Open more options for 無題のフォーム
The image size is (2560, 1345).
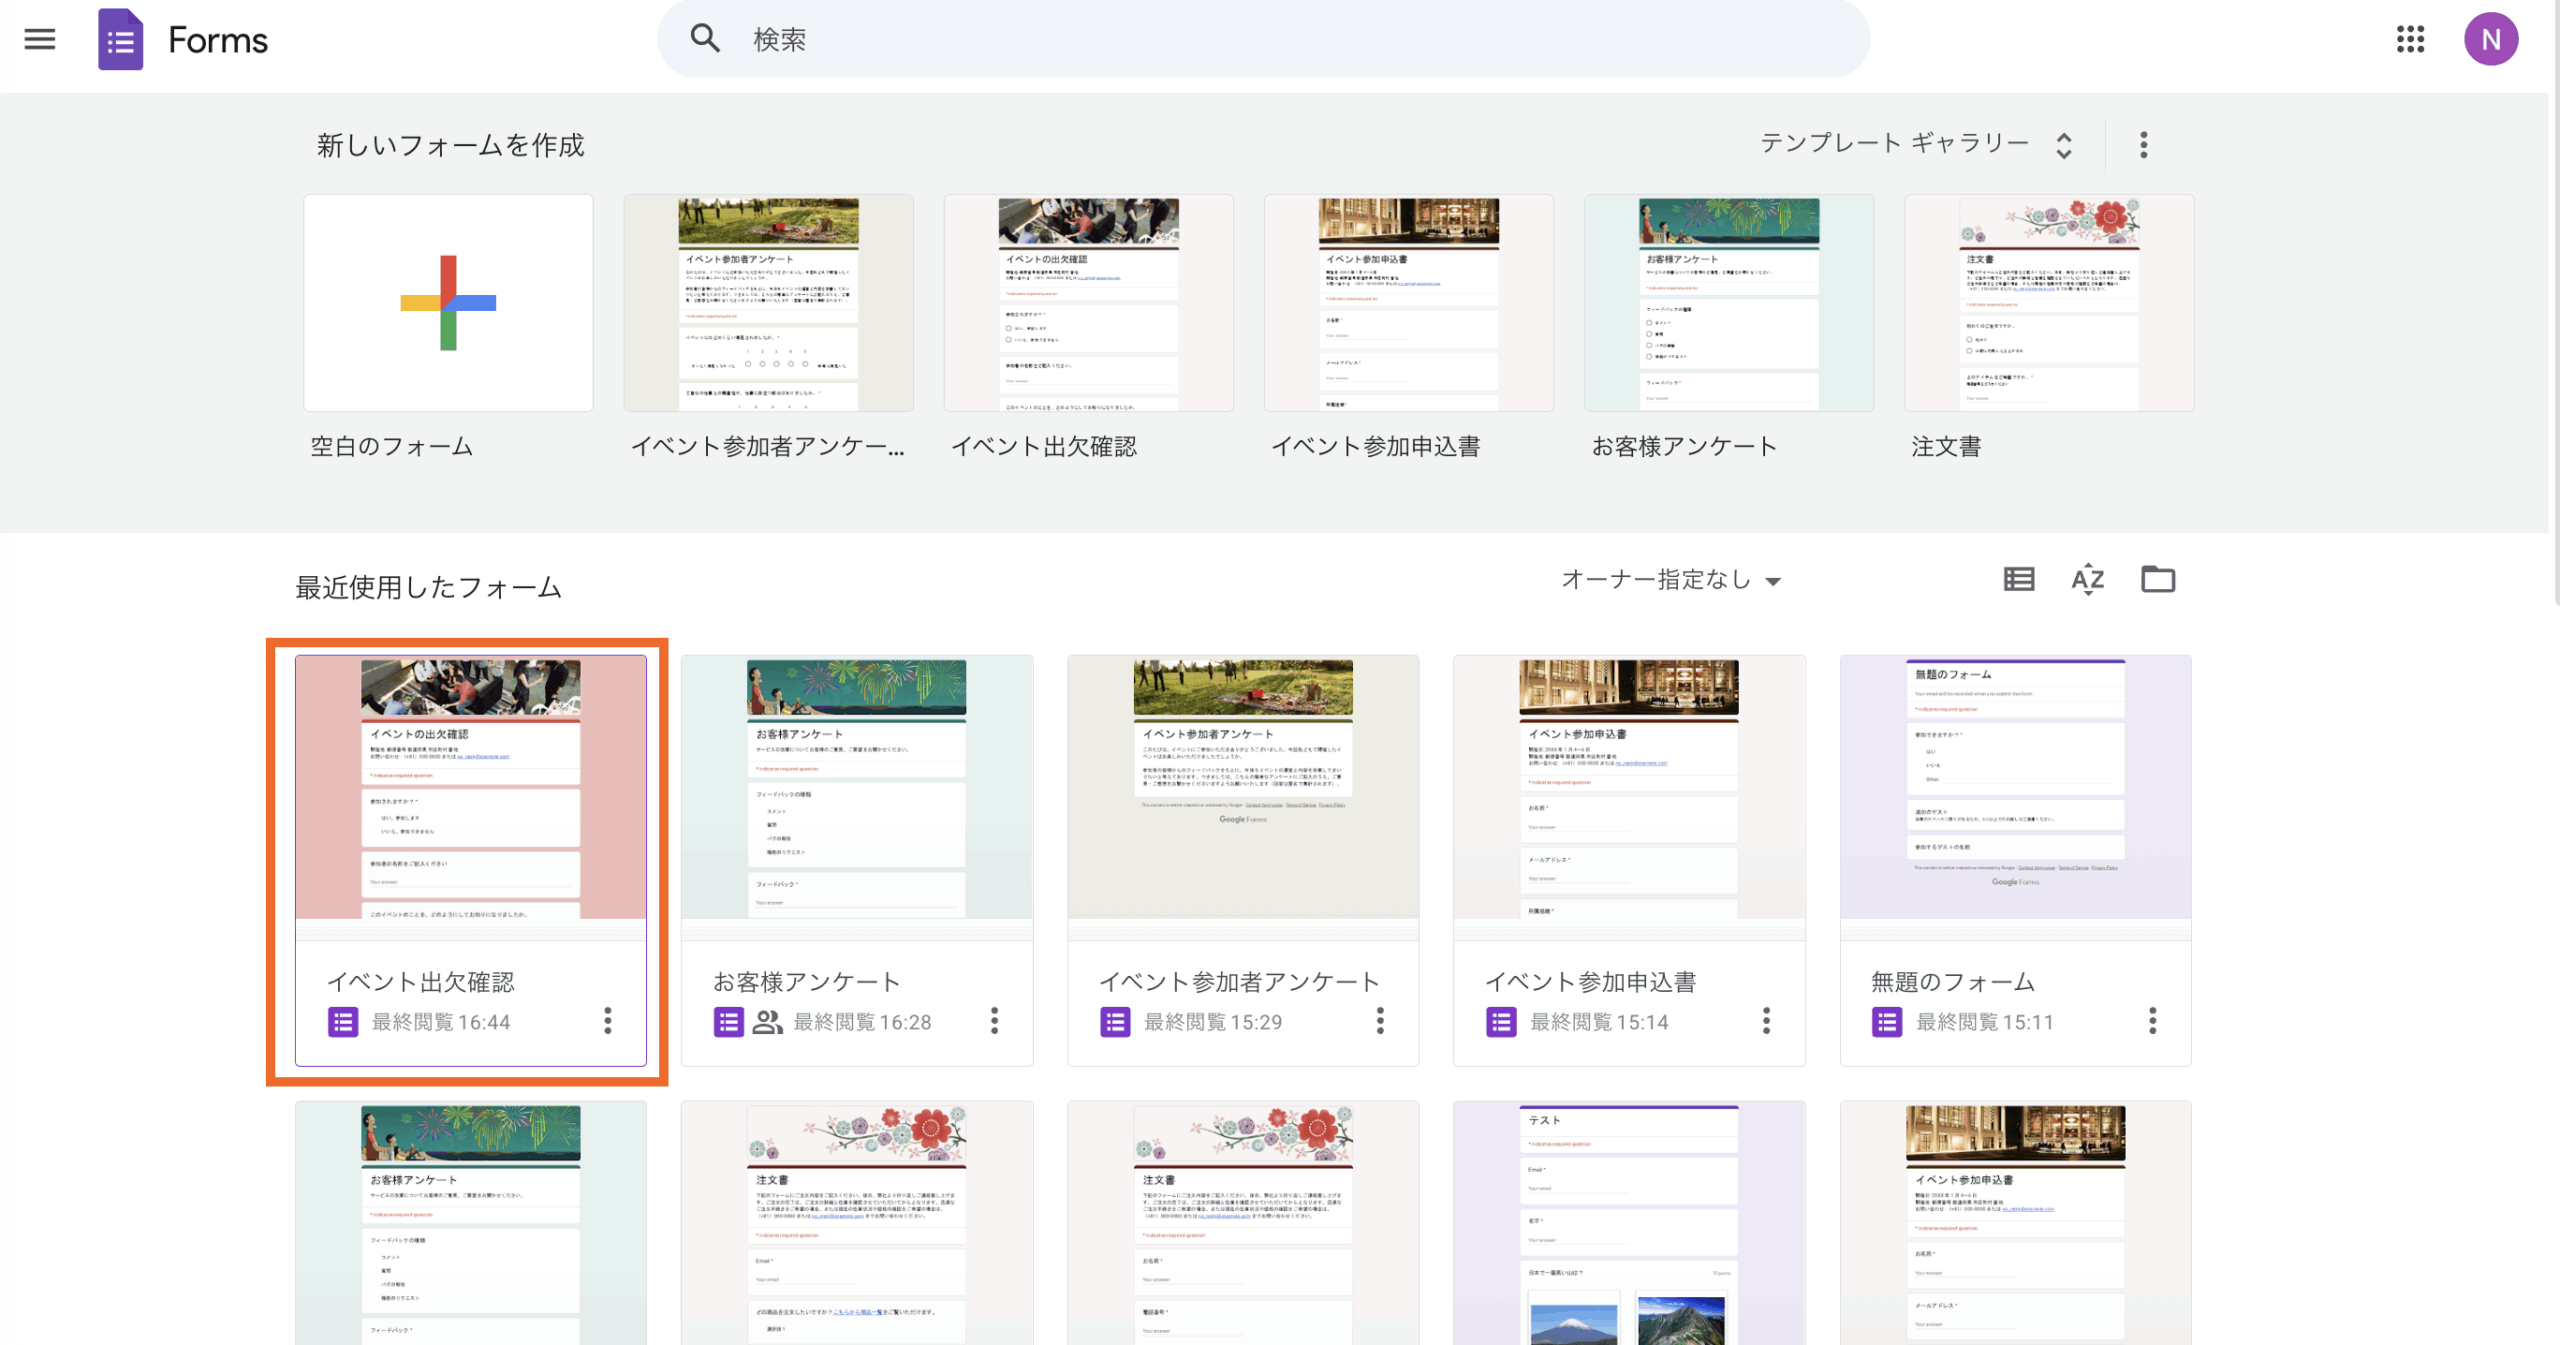[x=2152, y=1021]
